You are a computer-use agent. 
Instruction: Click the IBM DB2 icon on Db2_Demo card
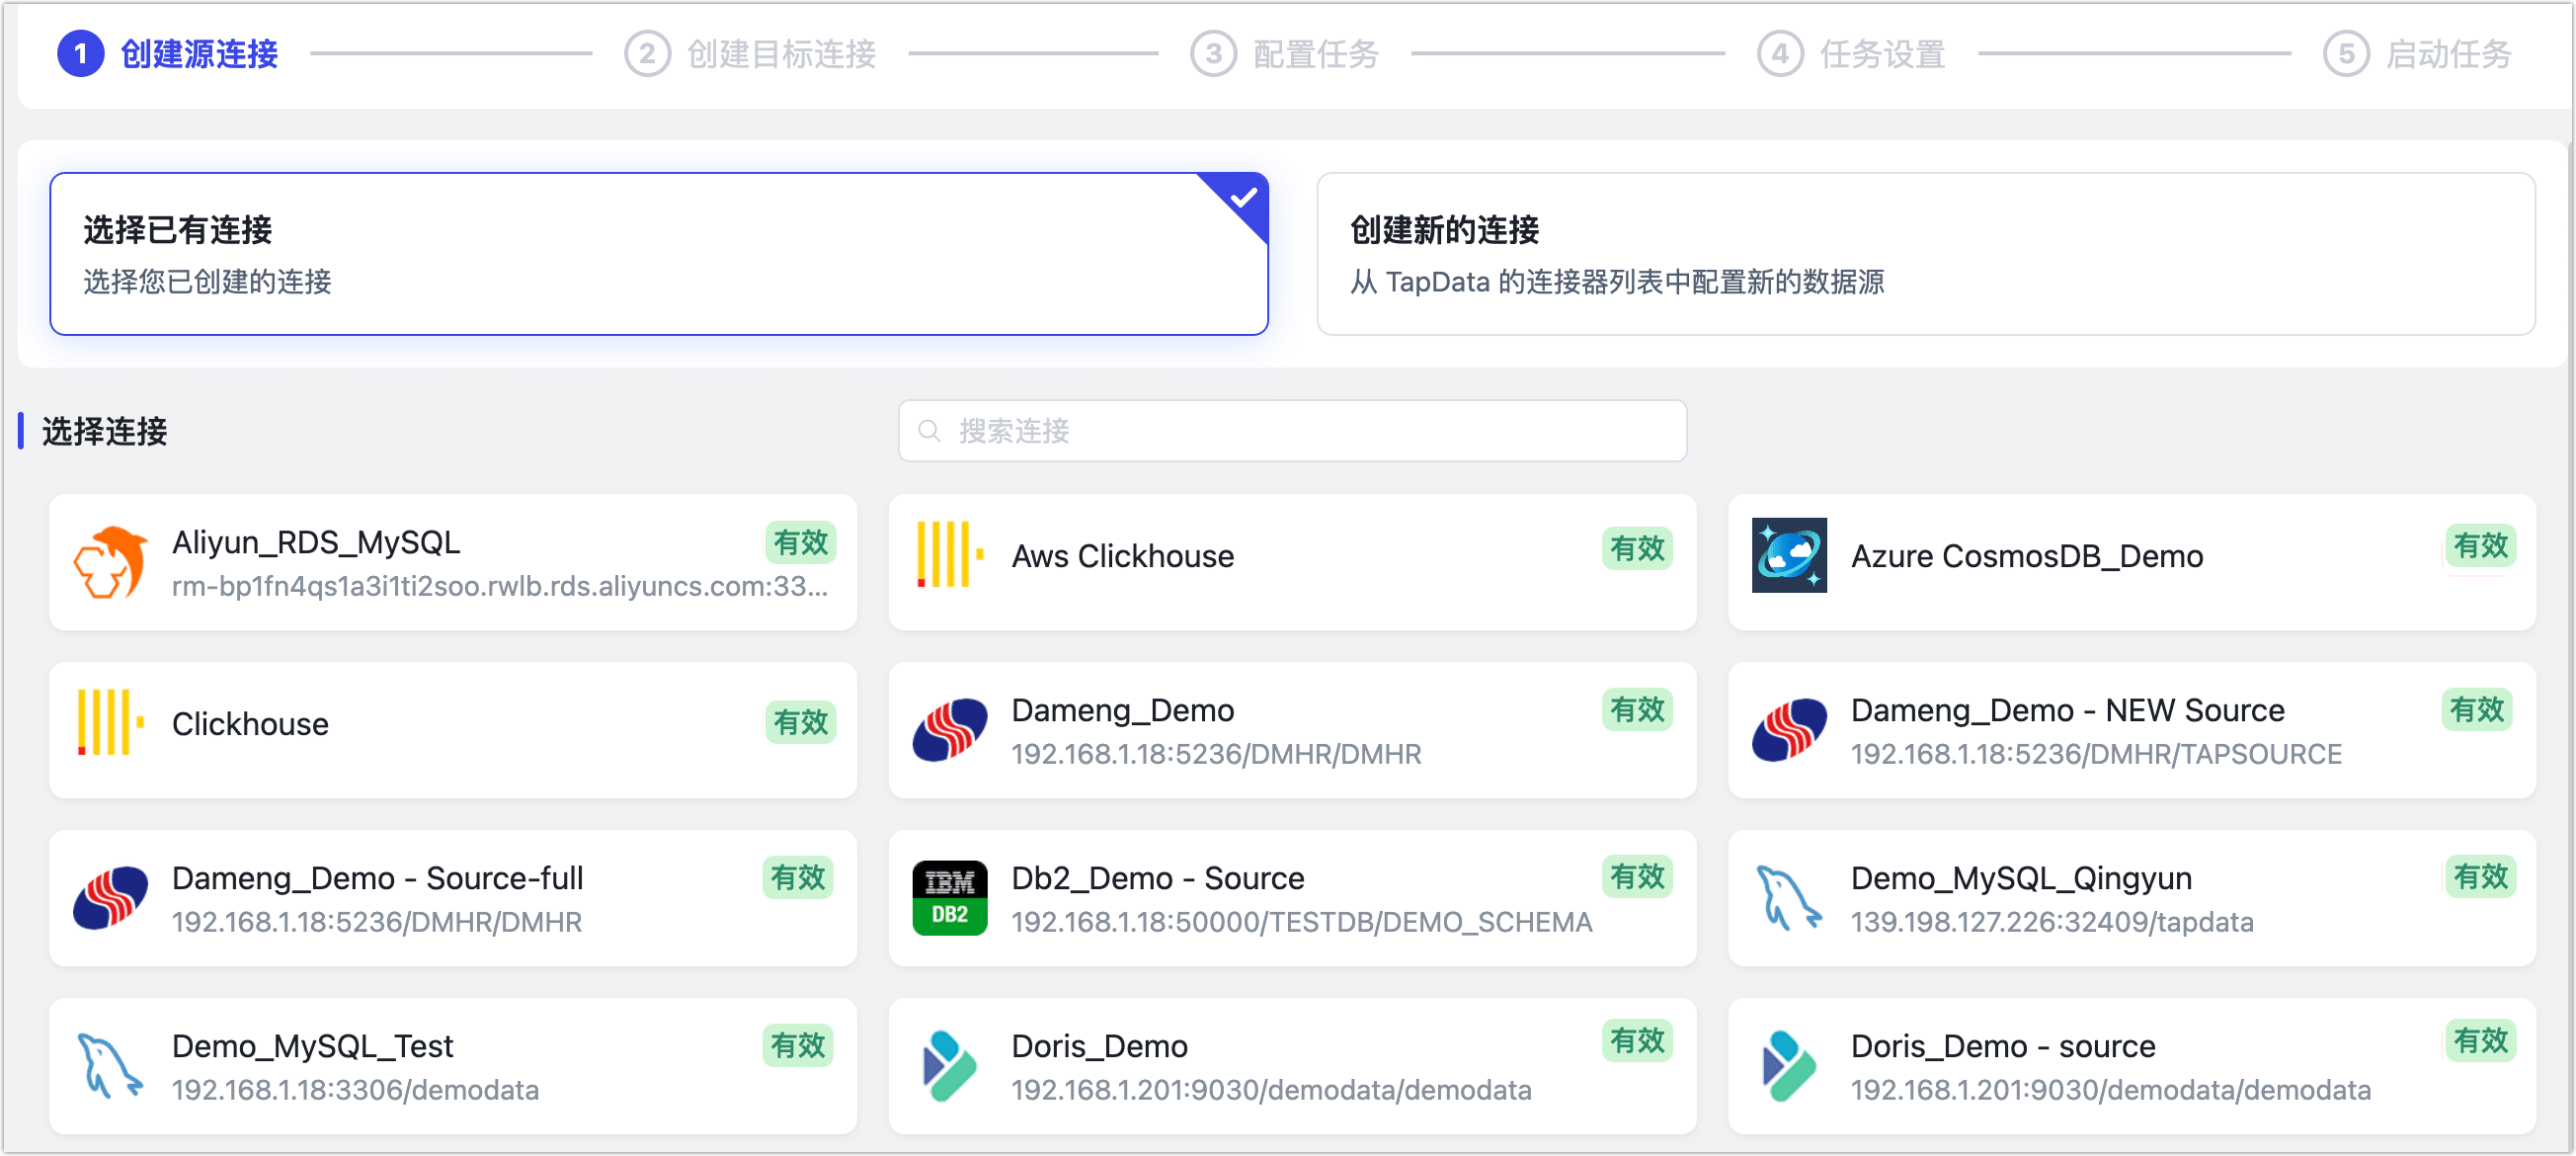948,898
